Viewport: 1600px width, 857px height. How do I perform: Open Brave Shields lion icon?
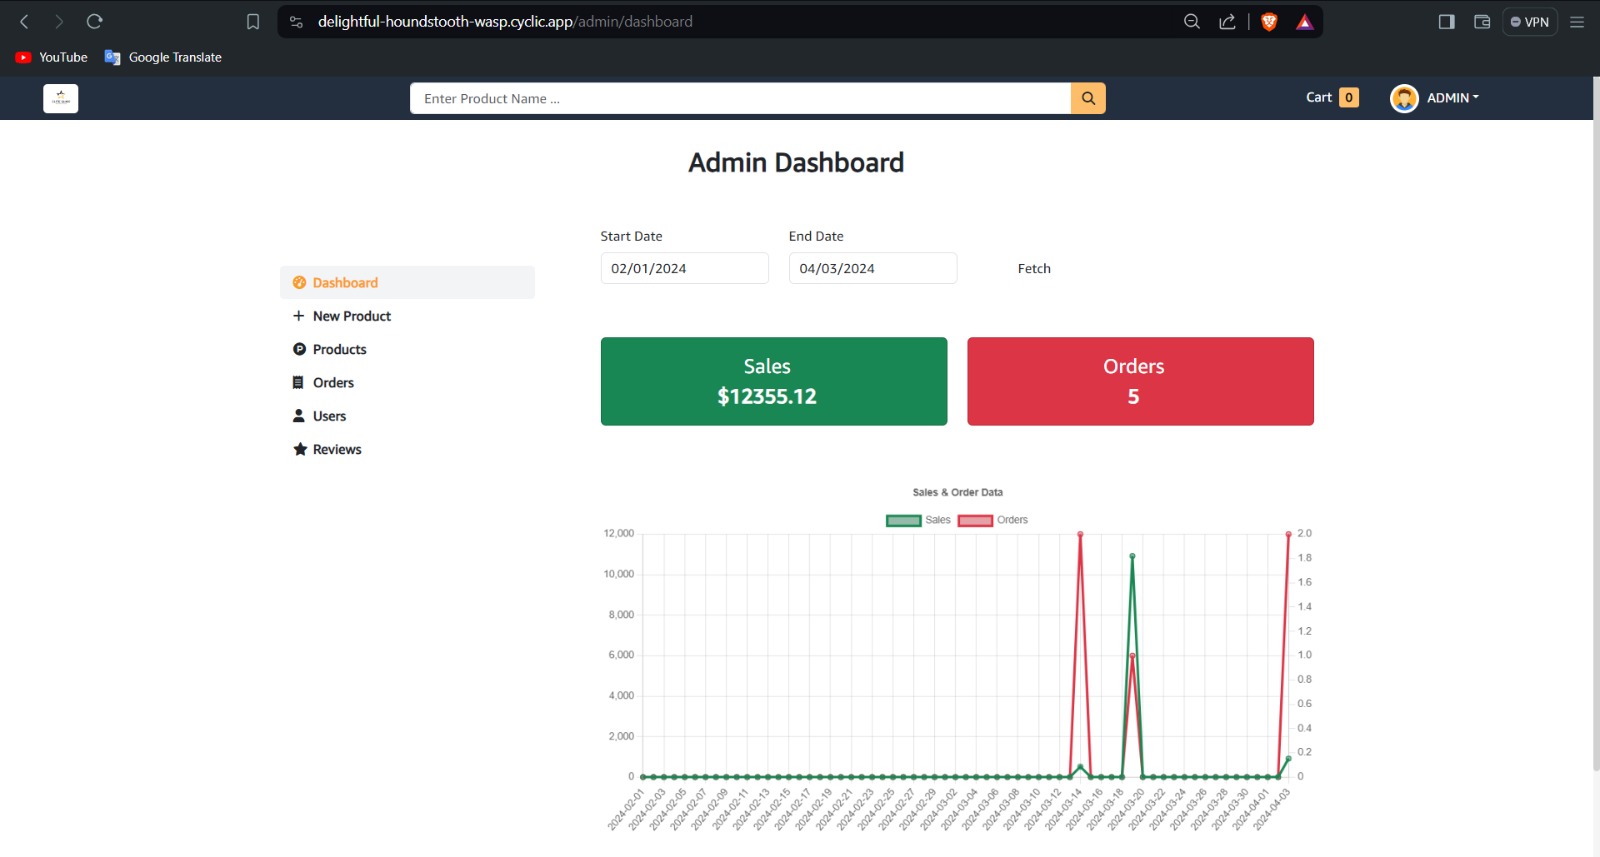1269,21
